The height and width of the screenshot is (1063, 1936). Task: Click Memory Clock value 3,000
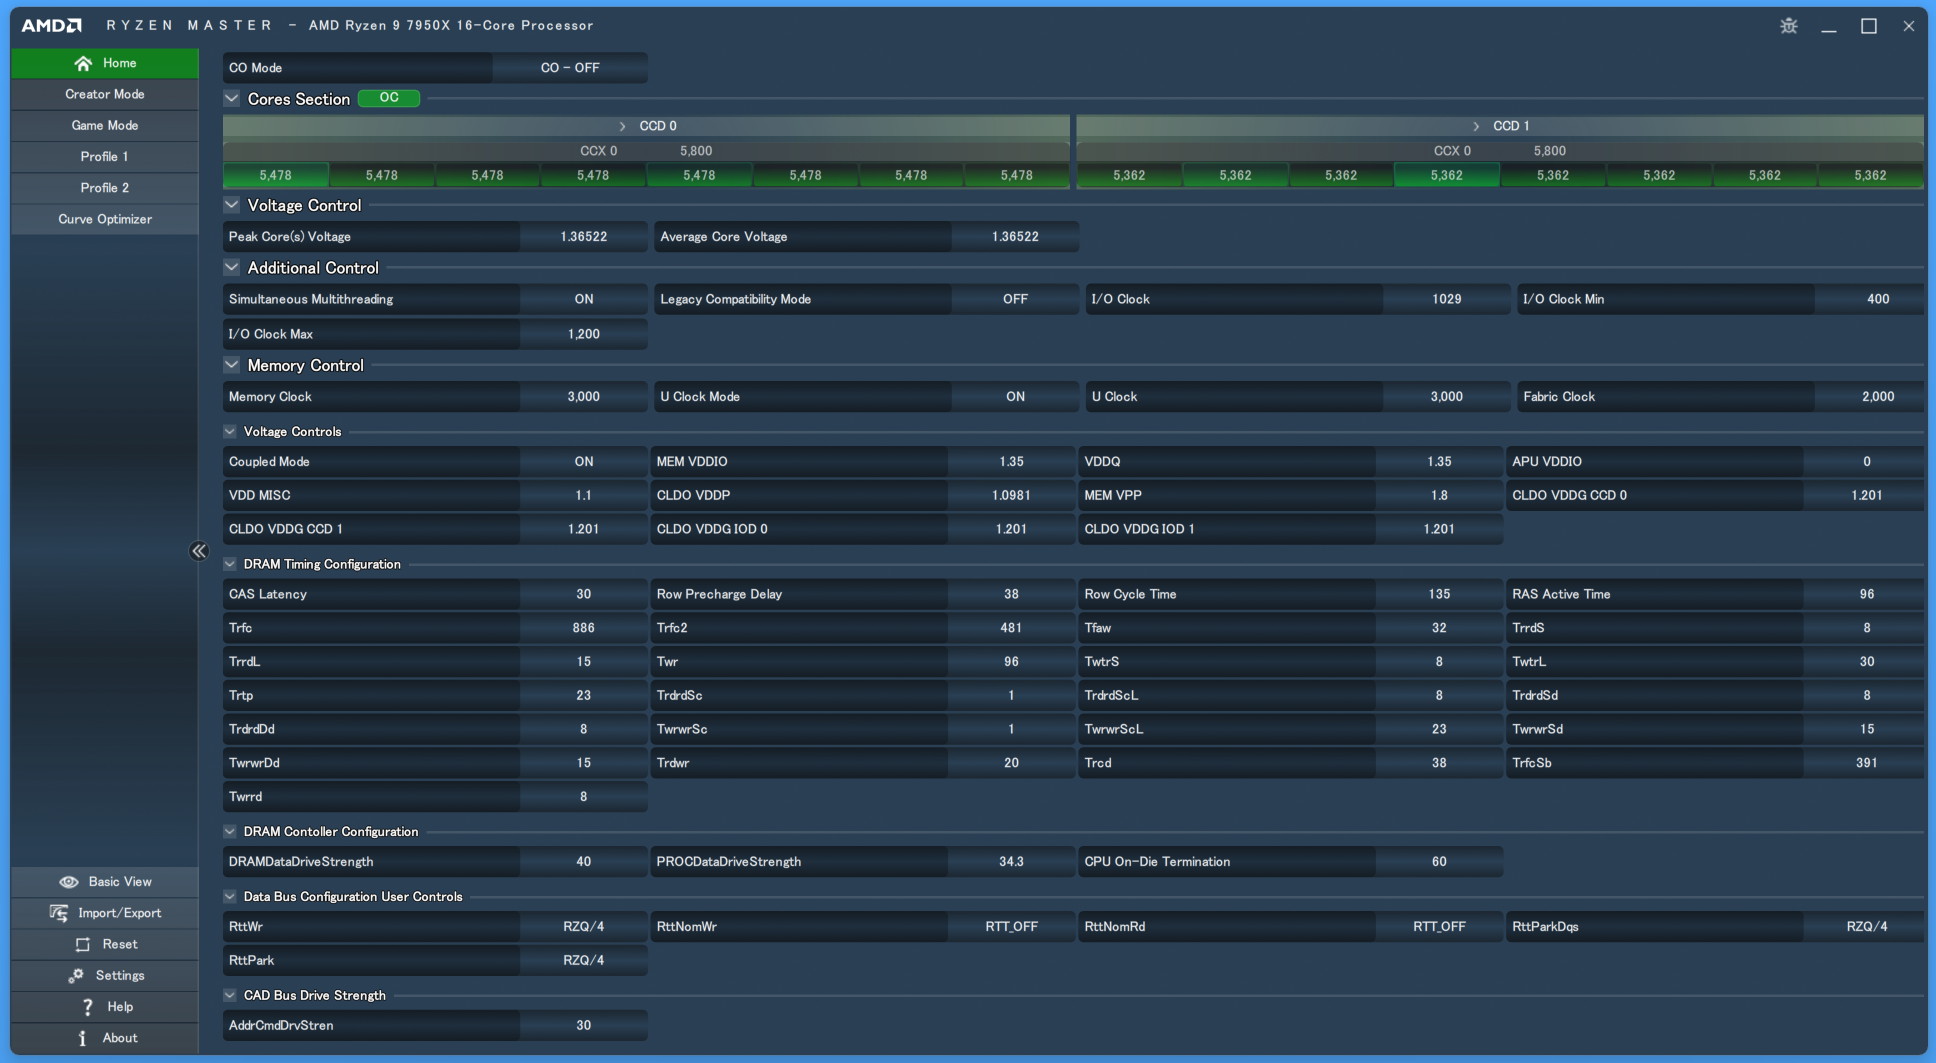(x=584, y=397)
